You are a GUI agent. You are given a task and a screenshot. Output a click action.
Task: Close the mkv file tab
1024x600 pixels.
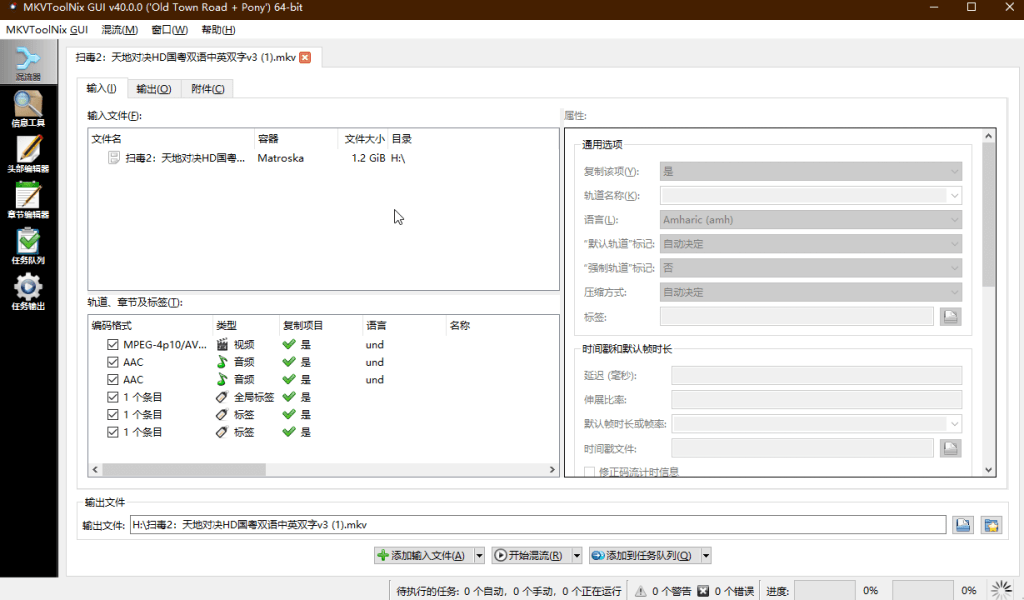point(305,57)
